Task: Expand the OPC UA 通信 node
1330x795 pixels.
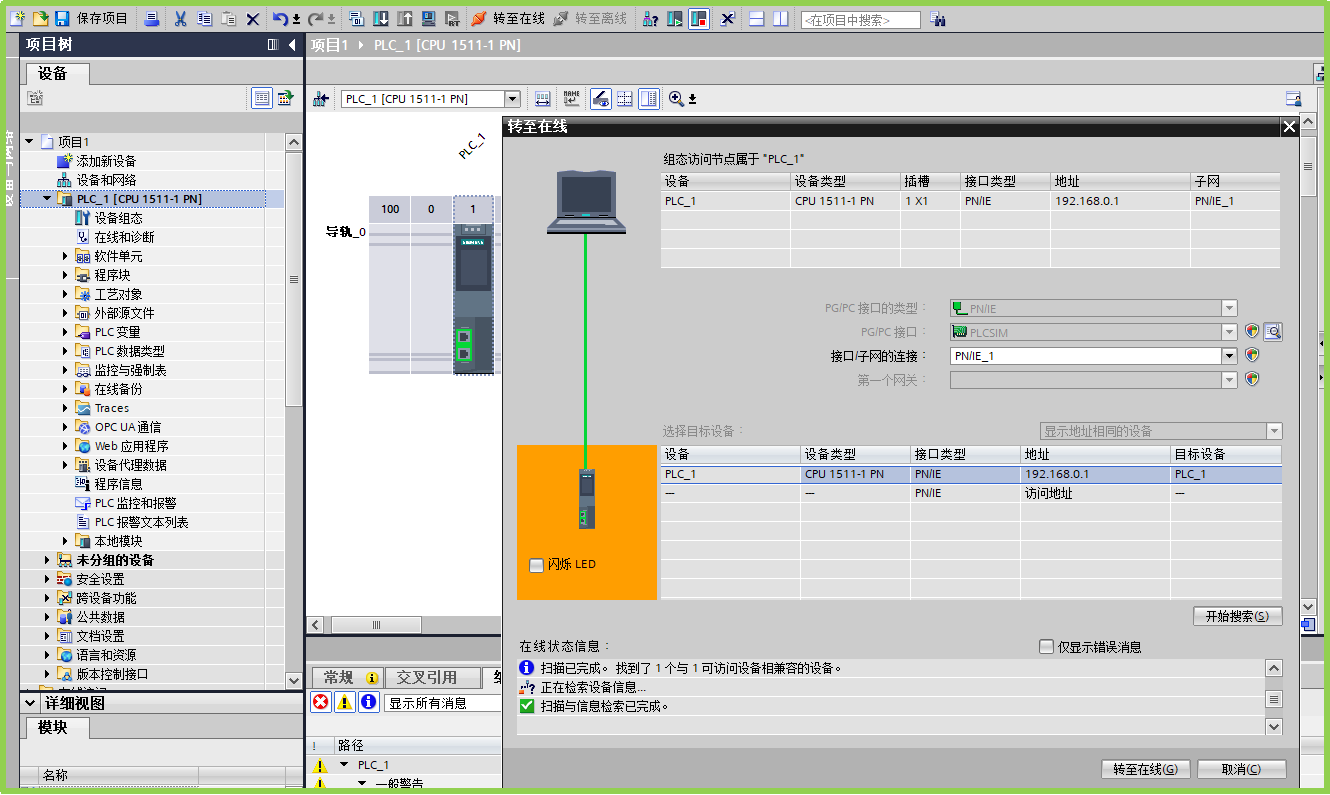Action: (x=65, y=427)
